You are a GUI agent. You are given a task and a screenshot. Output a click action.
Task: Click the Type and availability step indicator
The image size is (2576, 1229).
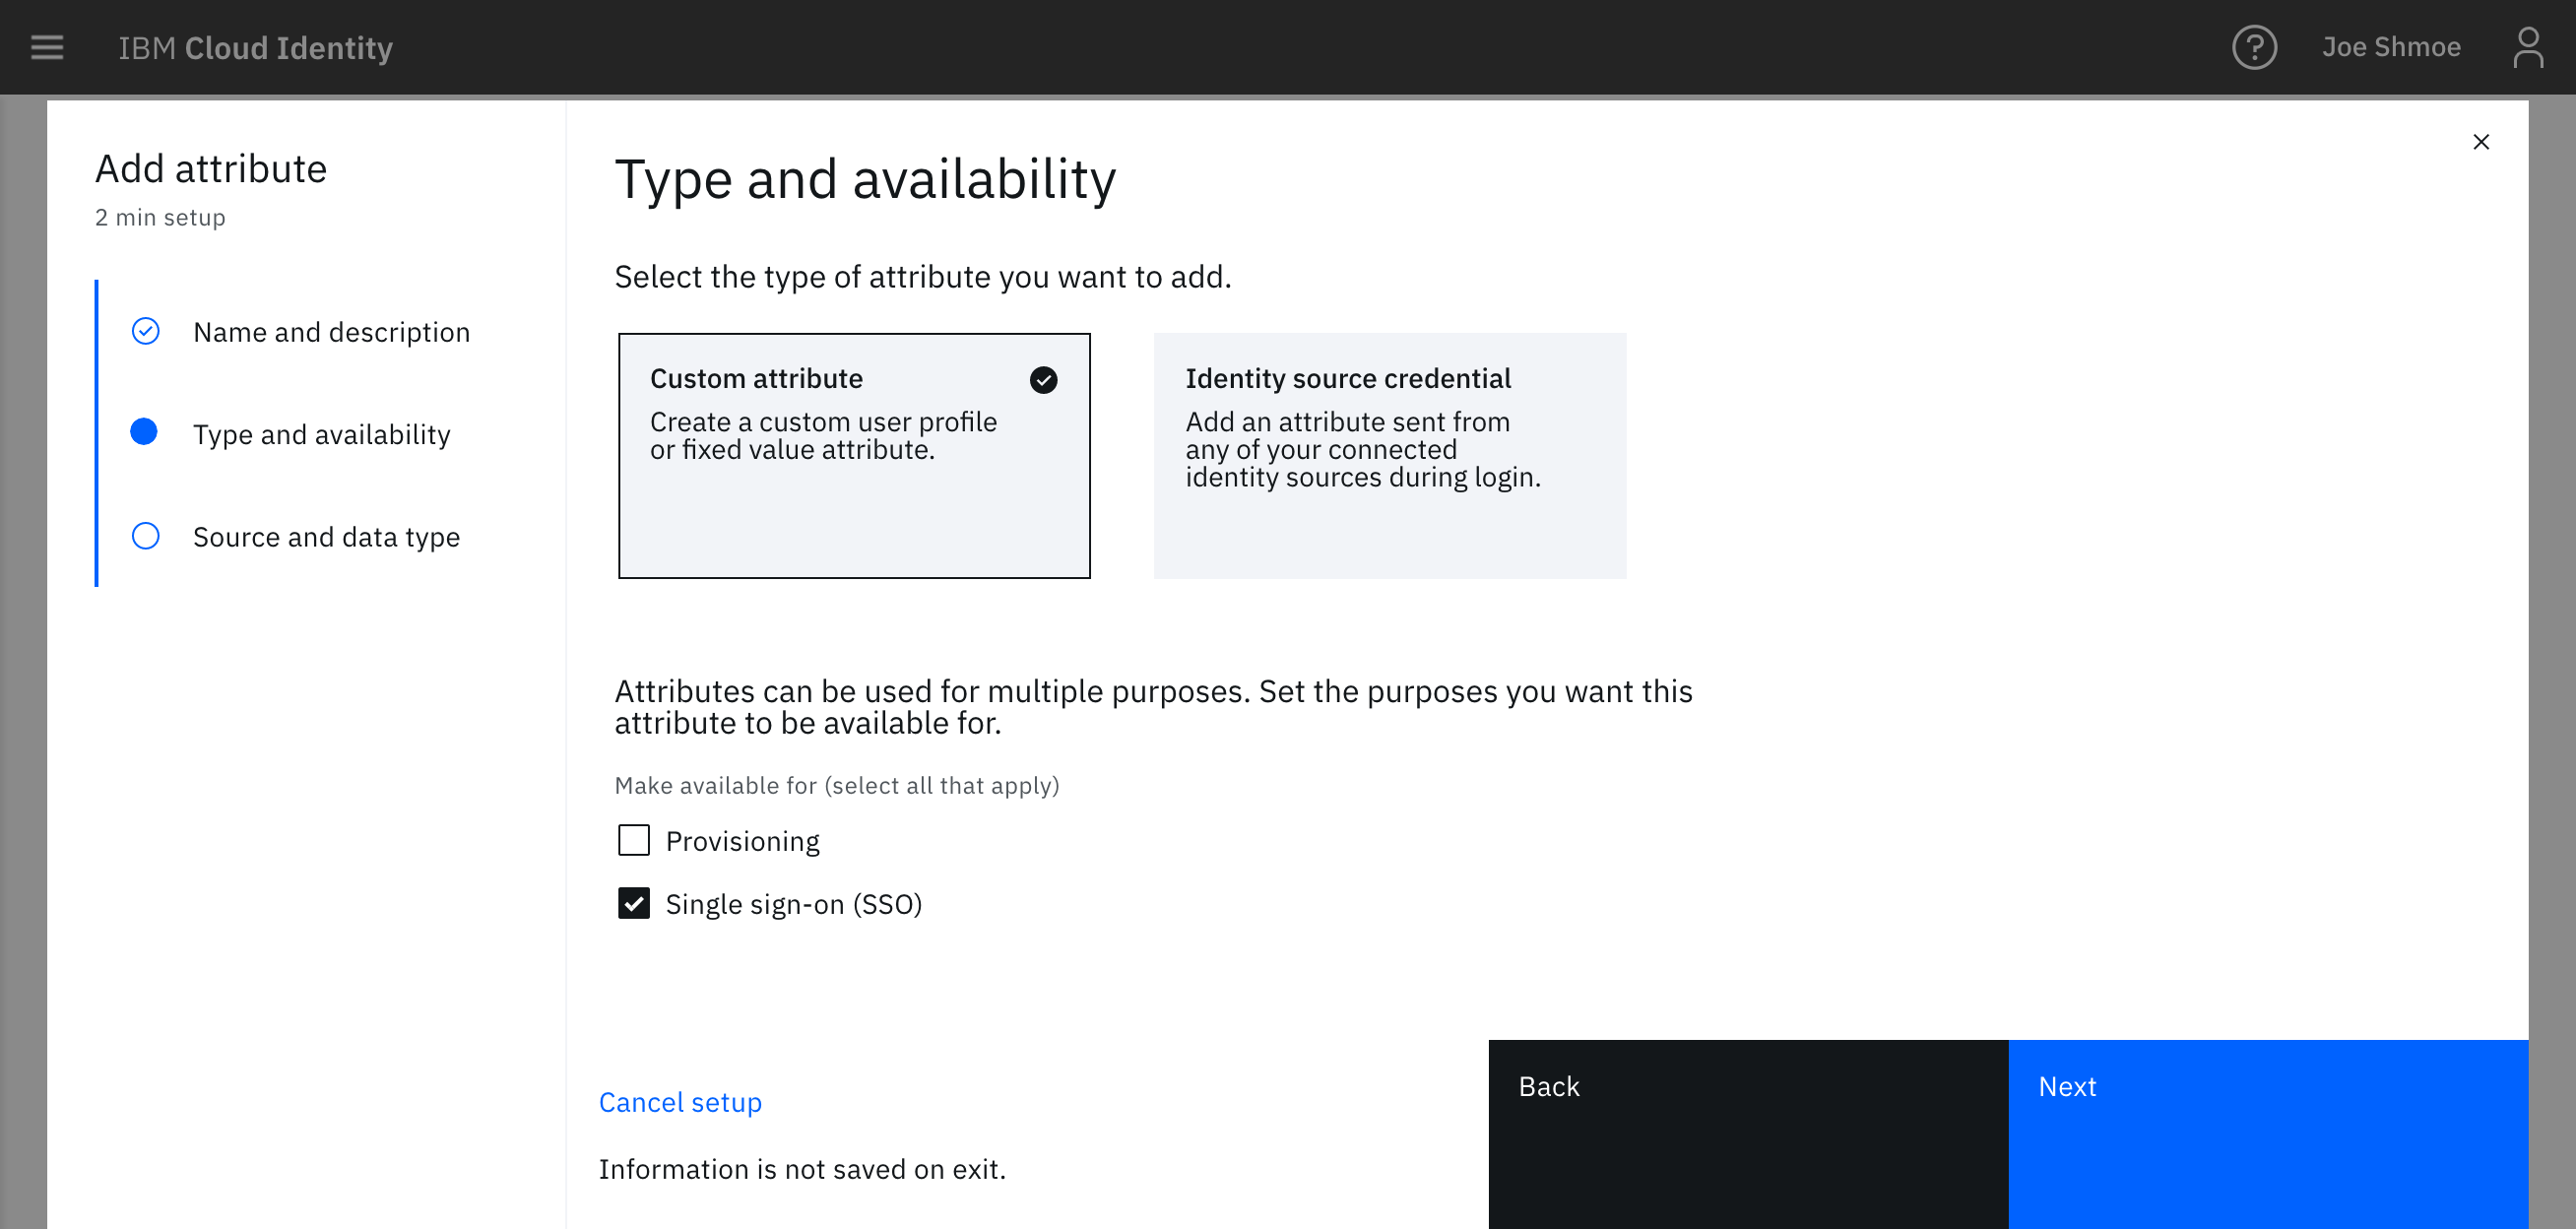point(145,432)
